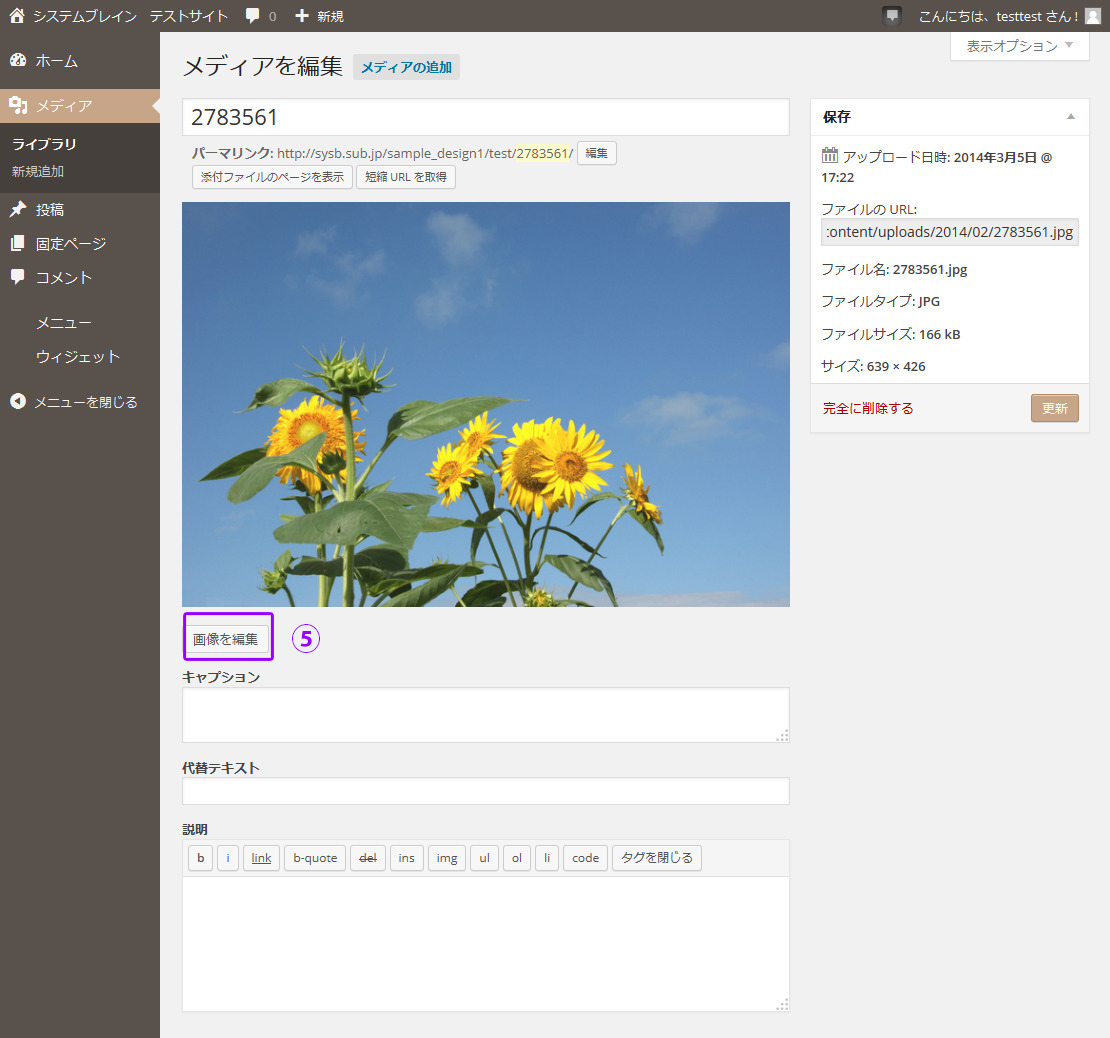Click the sunflower image preview

pos(485,404)
